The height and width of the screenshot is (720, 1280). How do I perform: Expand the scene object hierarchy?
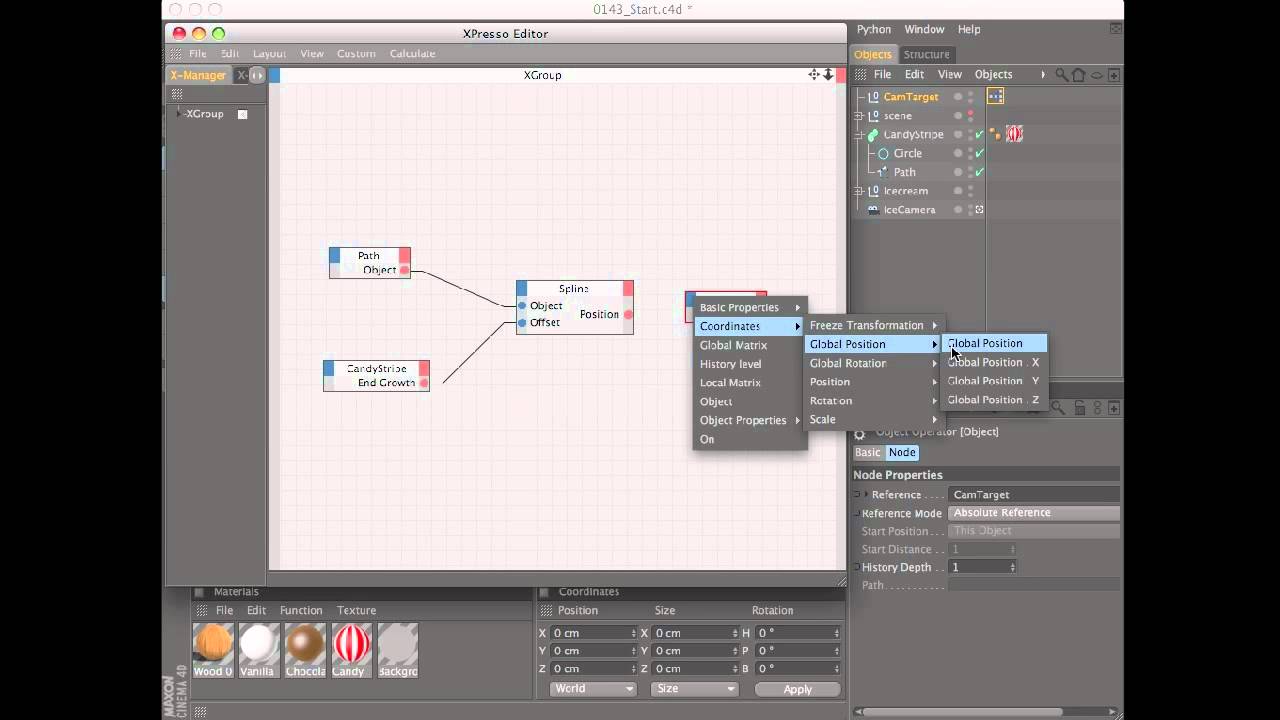pyautogui.click(x=859, y=116)
